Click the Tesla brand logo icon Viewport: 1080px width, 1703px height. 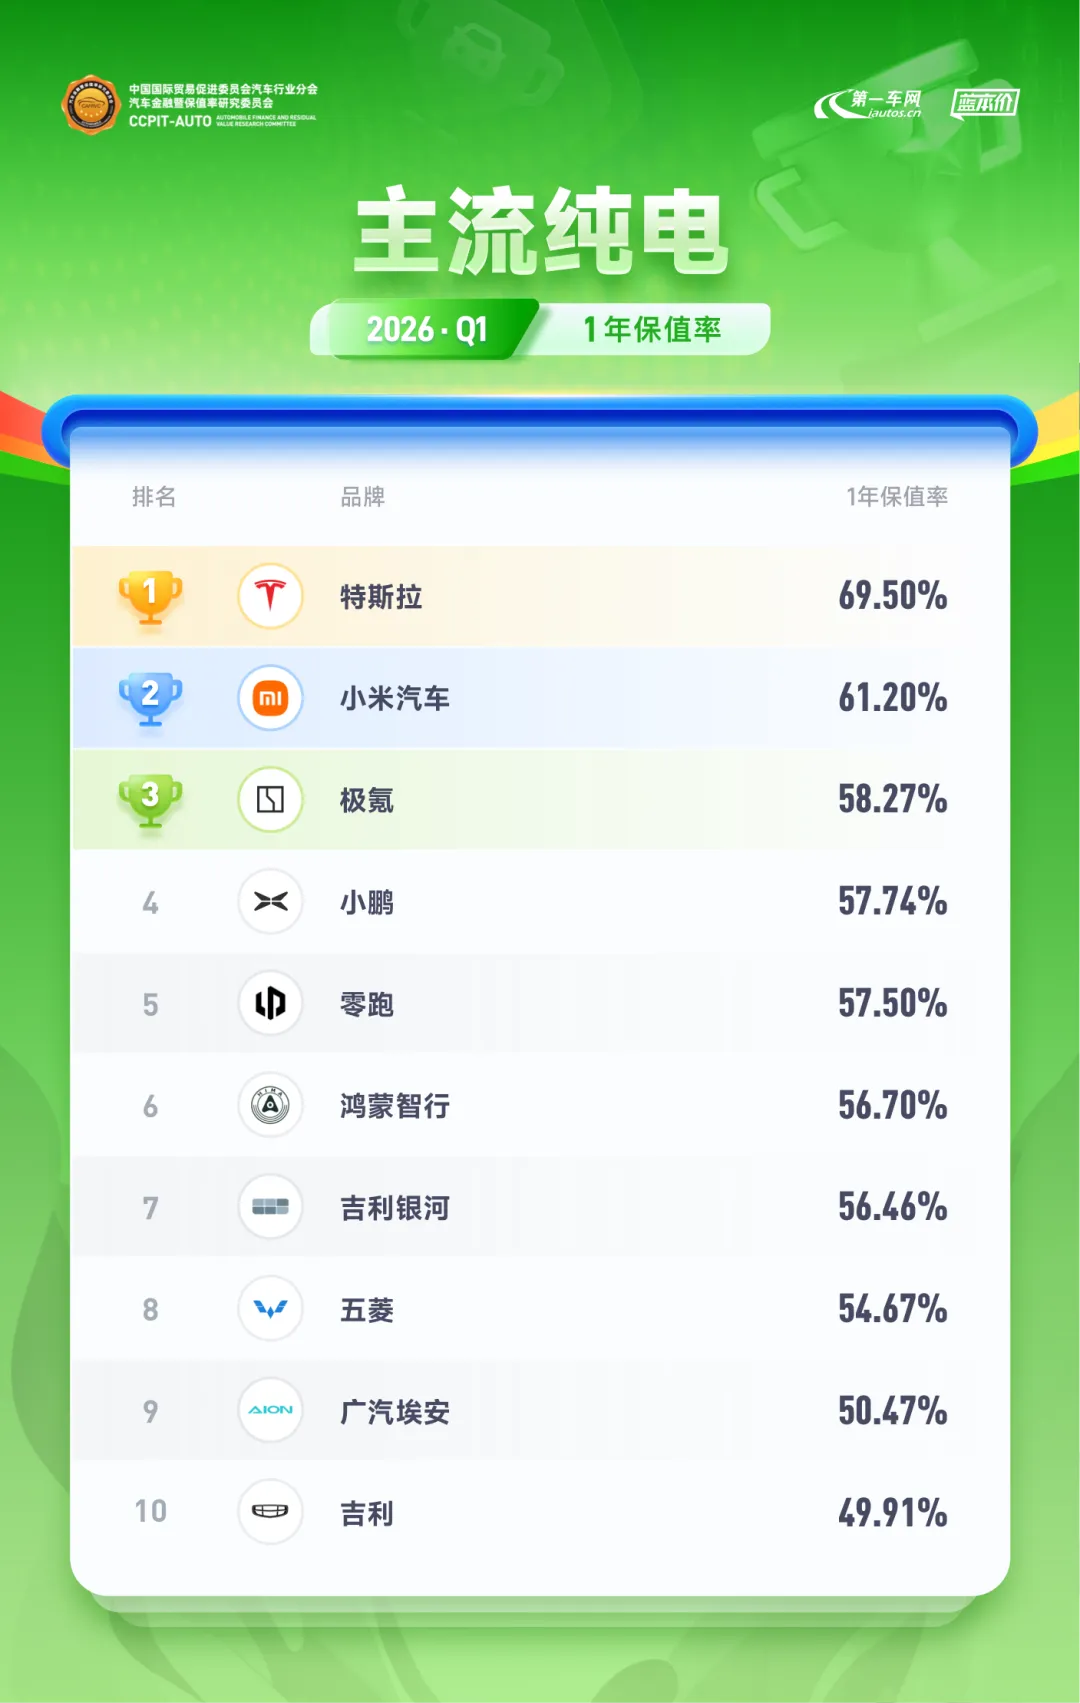click(x=270, y=596)
